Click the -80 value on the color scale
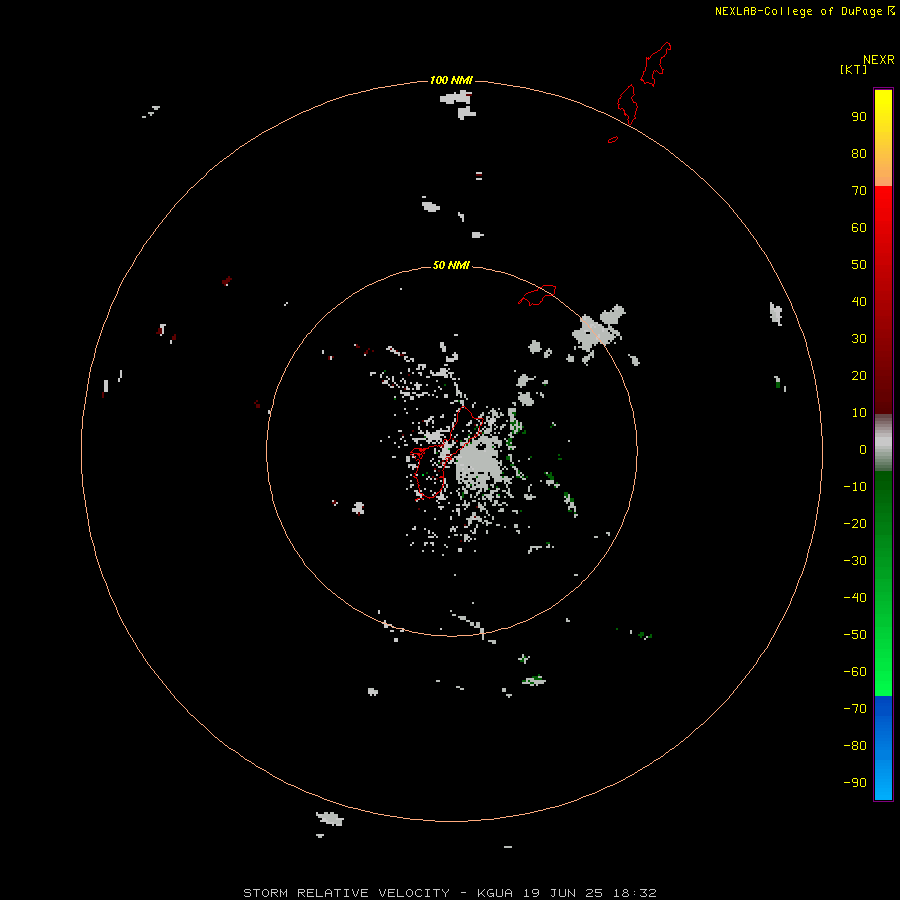Viewport: 900px width, 900px height. click(x=855, y=746)
